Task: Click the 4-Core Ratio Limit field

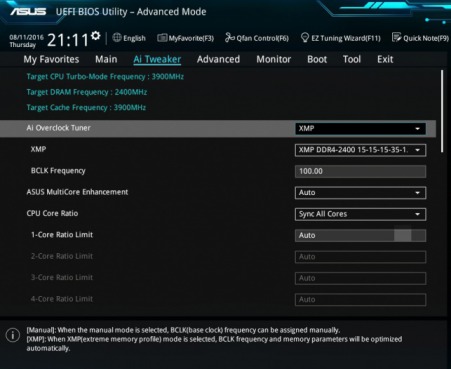Action: click(360, 299)
